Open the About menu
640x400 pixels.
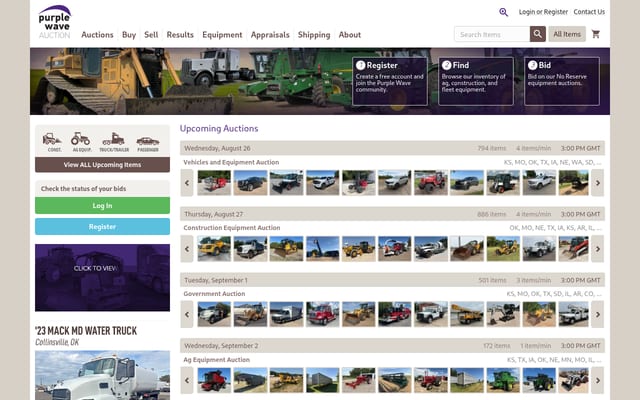(x=350, y=35)
